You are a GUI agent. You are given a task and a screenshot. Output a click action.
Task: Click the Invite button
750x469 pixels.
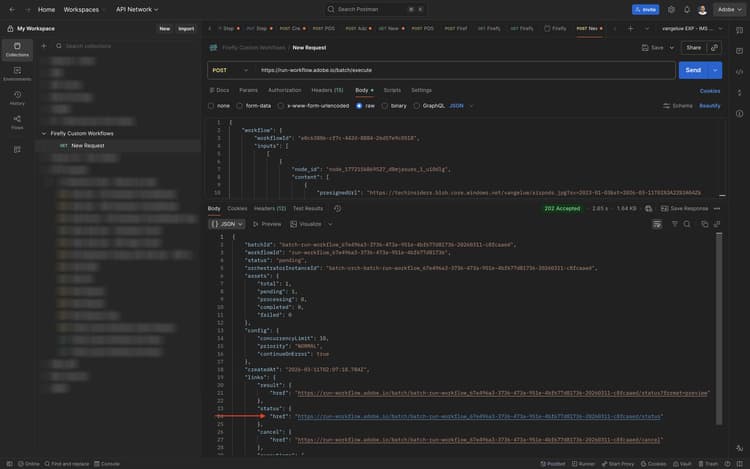(645, 10)
